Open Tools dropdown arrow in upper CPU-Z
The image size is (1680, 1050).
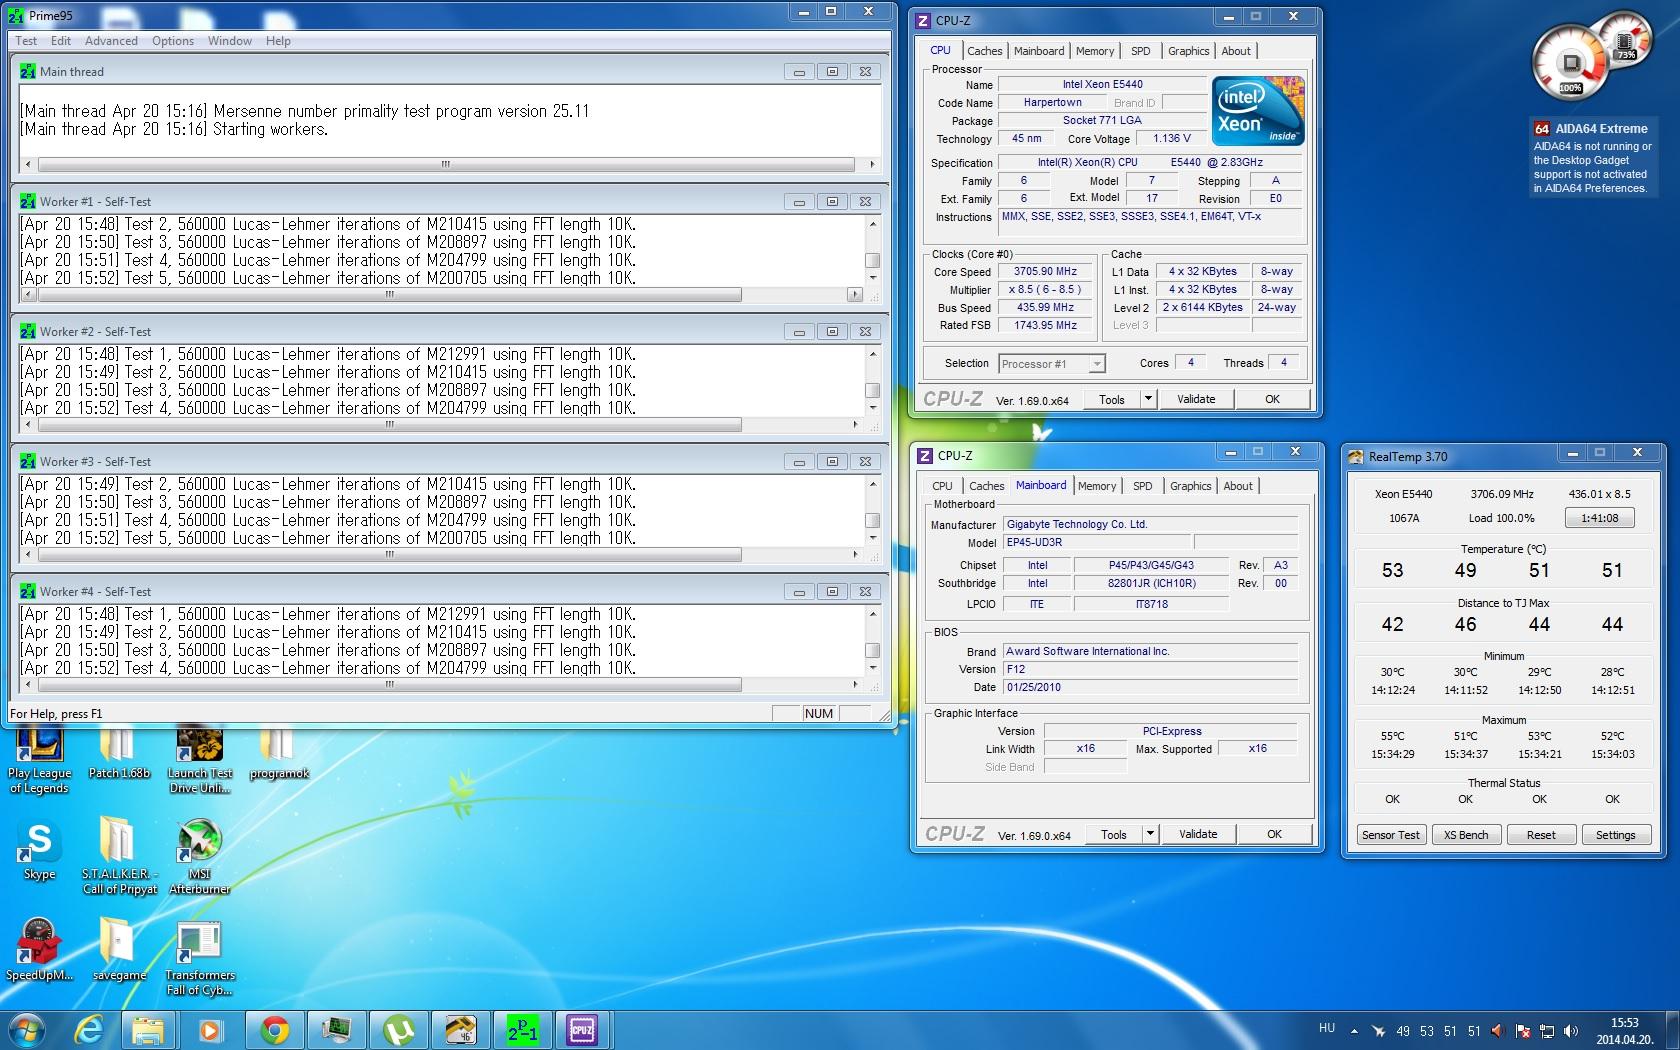1148,399
